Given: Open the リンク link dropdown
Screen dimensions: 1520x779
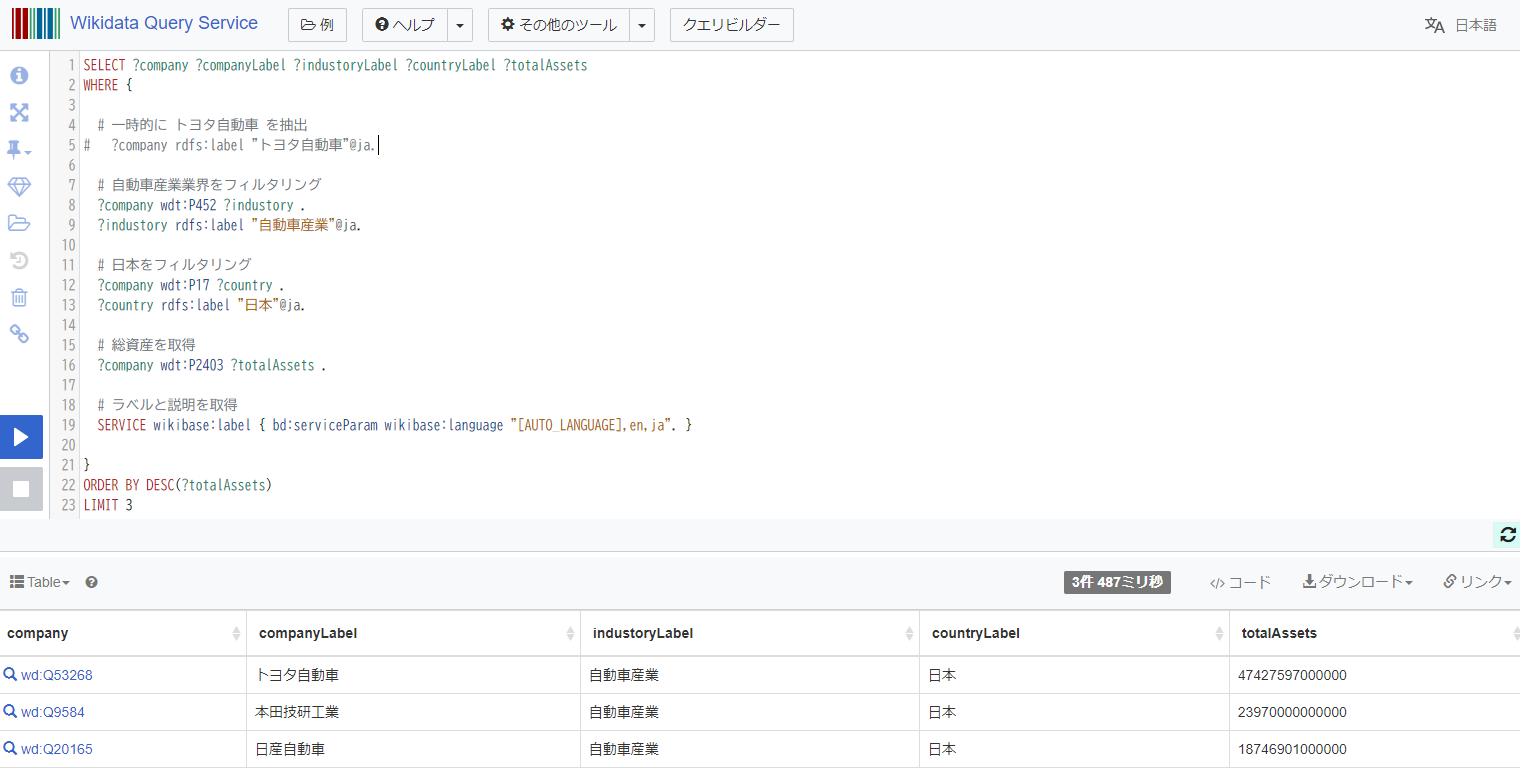Looking at the screenshot, I should [1477, 582].
